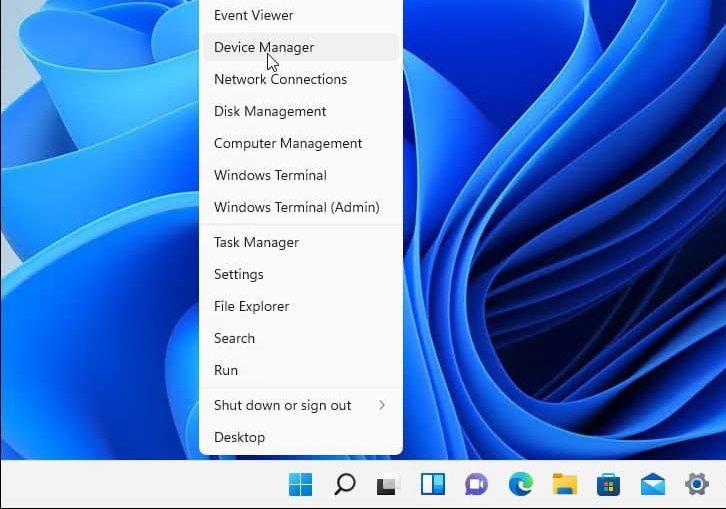Select Search in the context menu
The image size is (726, 509).
pos(301,338)
